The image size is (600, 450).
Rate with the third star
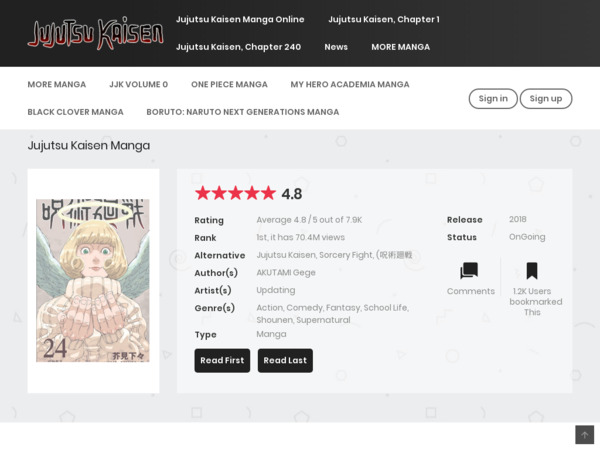[x=235, y=193]
